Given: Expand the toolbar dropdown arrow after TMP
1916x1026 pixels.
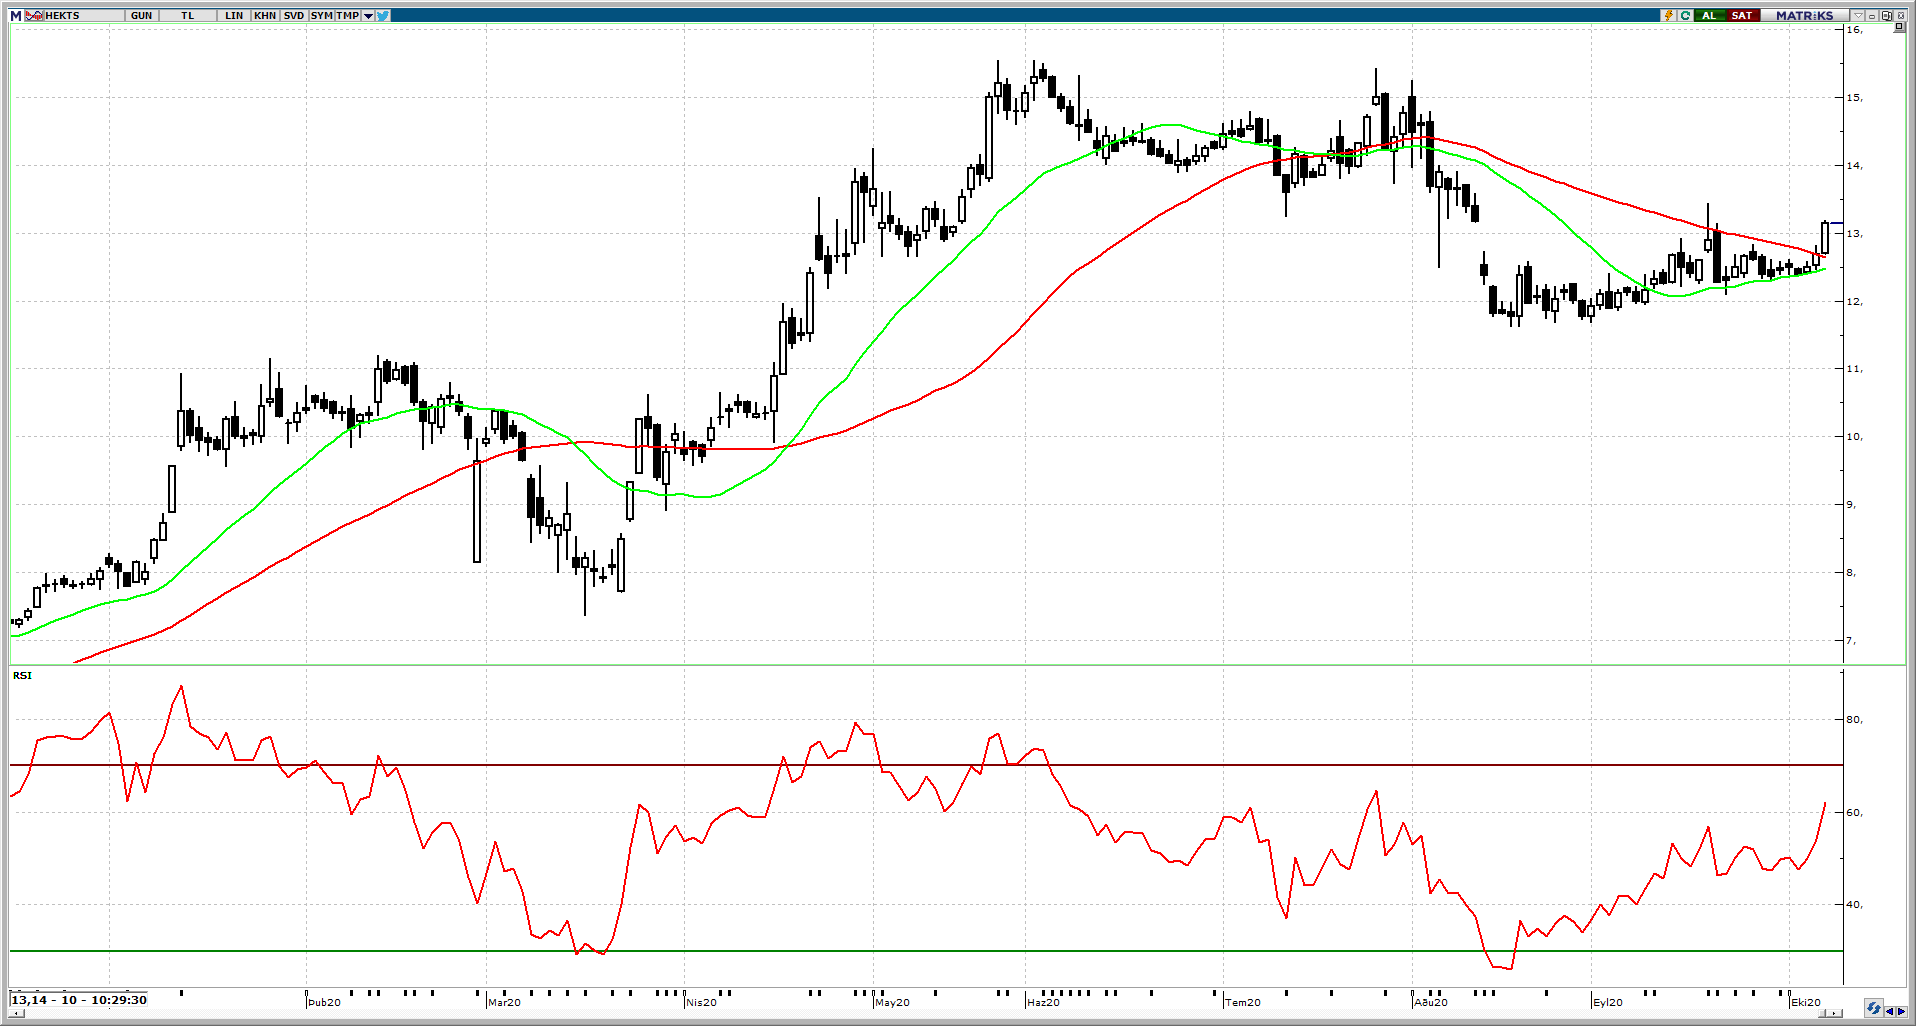Looking at the screenshot, I should 369,16.
